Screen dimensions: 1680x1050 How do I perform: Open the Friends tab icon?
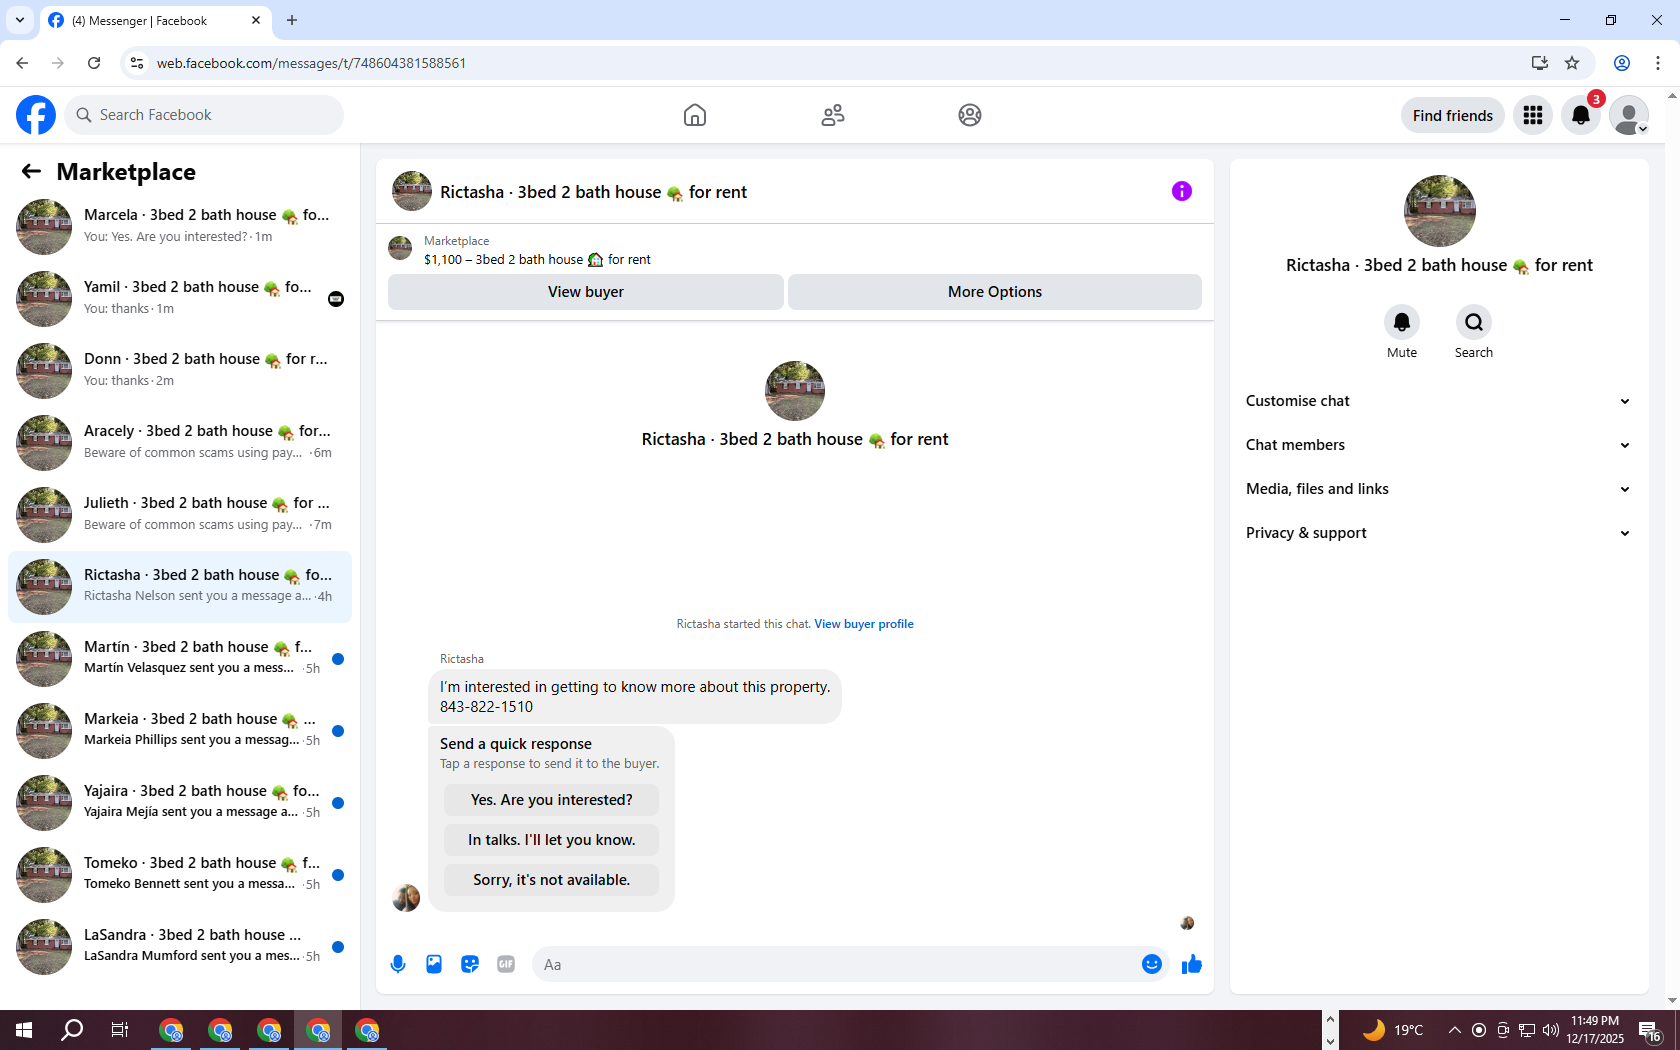pos(833,115)
